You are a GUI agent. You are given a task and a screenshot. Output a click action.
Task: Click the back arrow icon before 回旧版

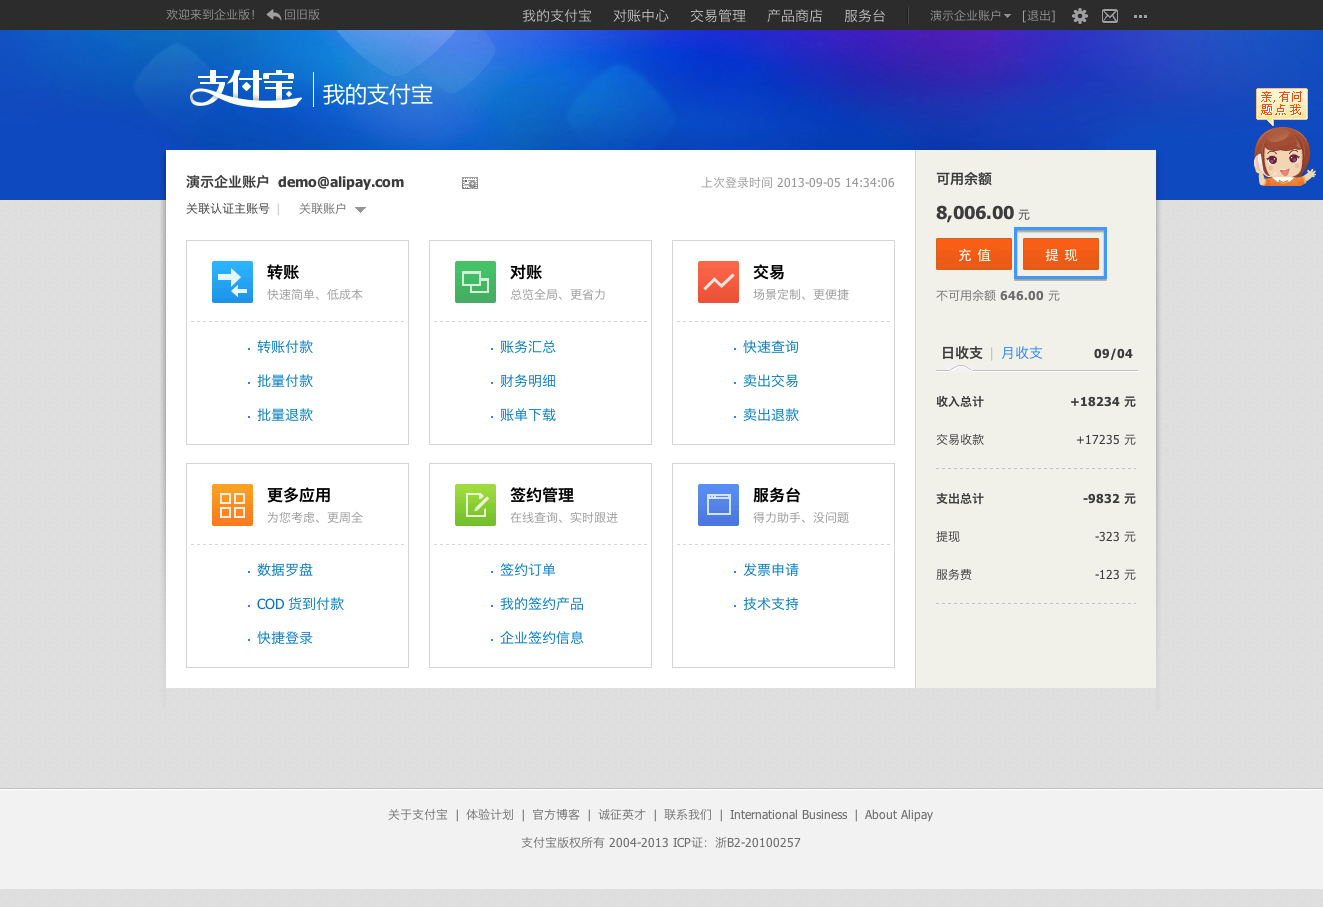[273, 15]
